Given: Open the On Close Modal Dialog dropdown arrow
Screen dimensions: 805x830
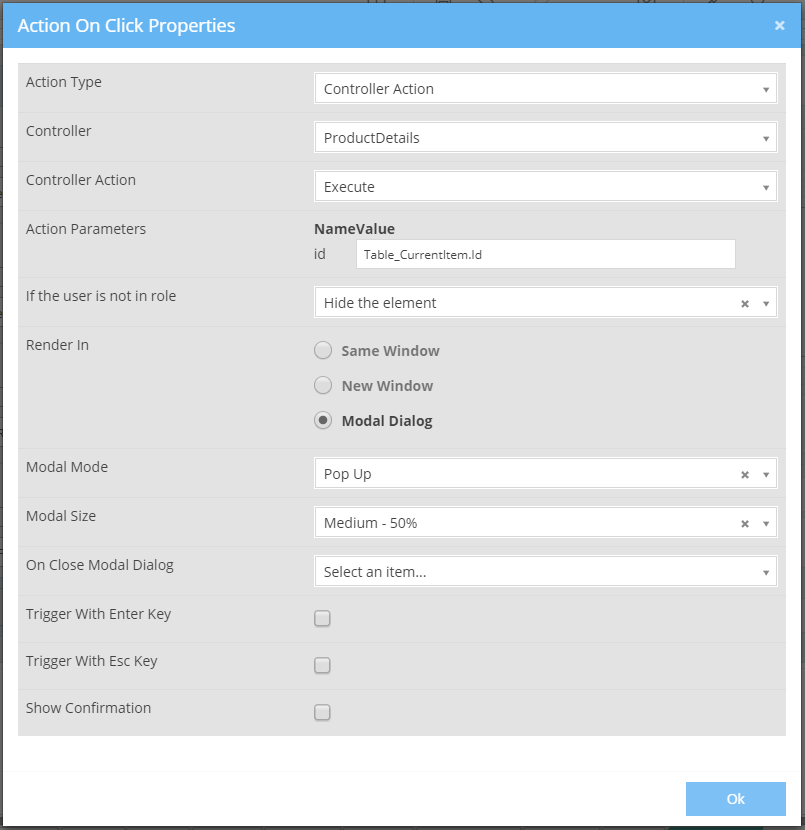Looking at the screenshot, I should (x=767, y=572).
